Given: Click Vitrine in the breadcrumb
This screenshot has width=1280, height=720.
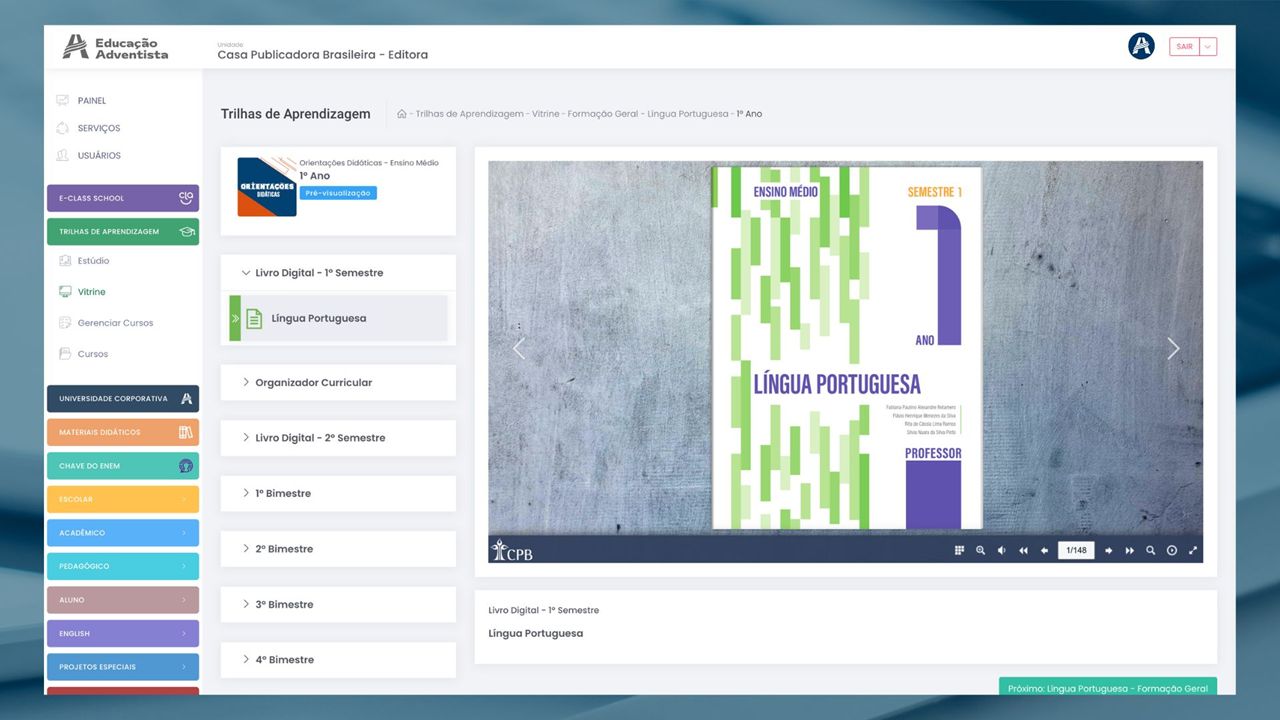Looking at the screenshot, I should [x=546, y=114].
